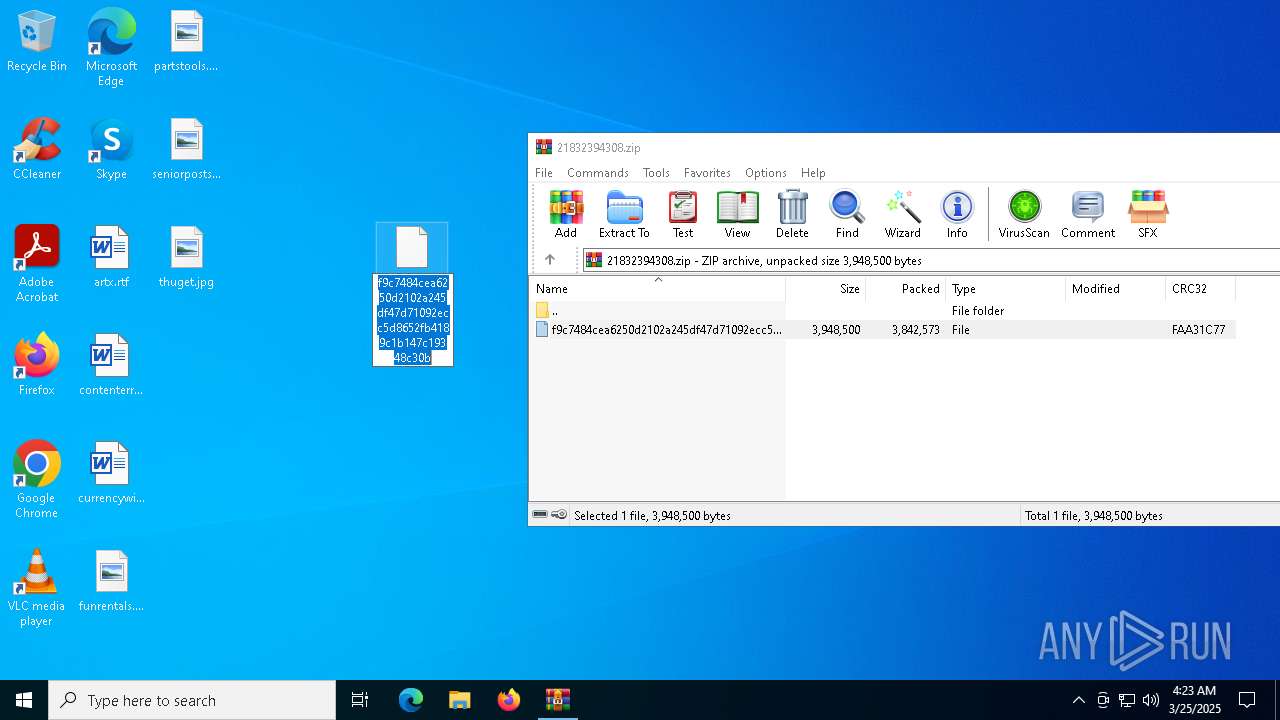This screenshot has width=1280, height=720.
Task: Click the taskbar search box
Action: click(x=192, y=700)
